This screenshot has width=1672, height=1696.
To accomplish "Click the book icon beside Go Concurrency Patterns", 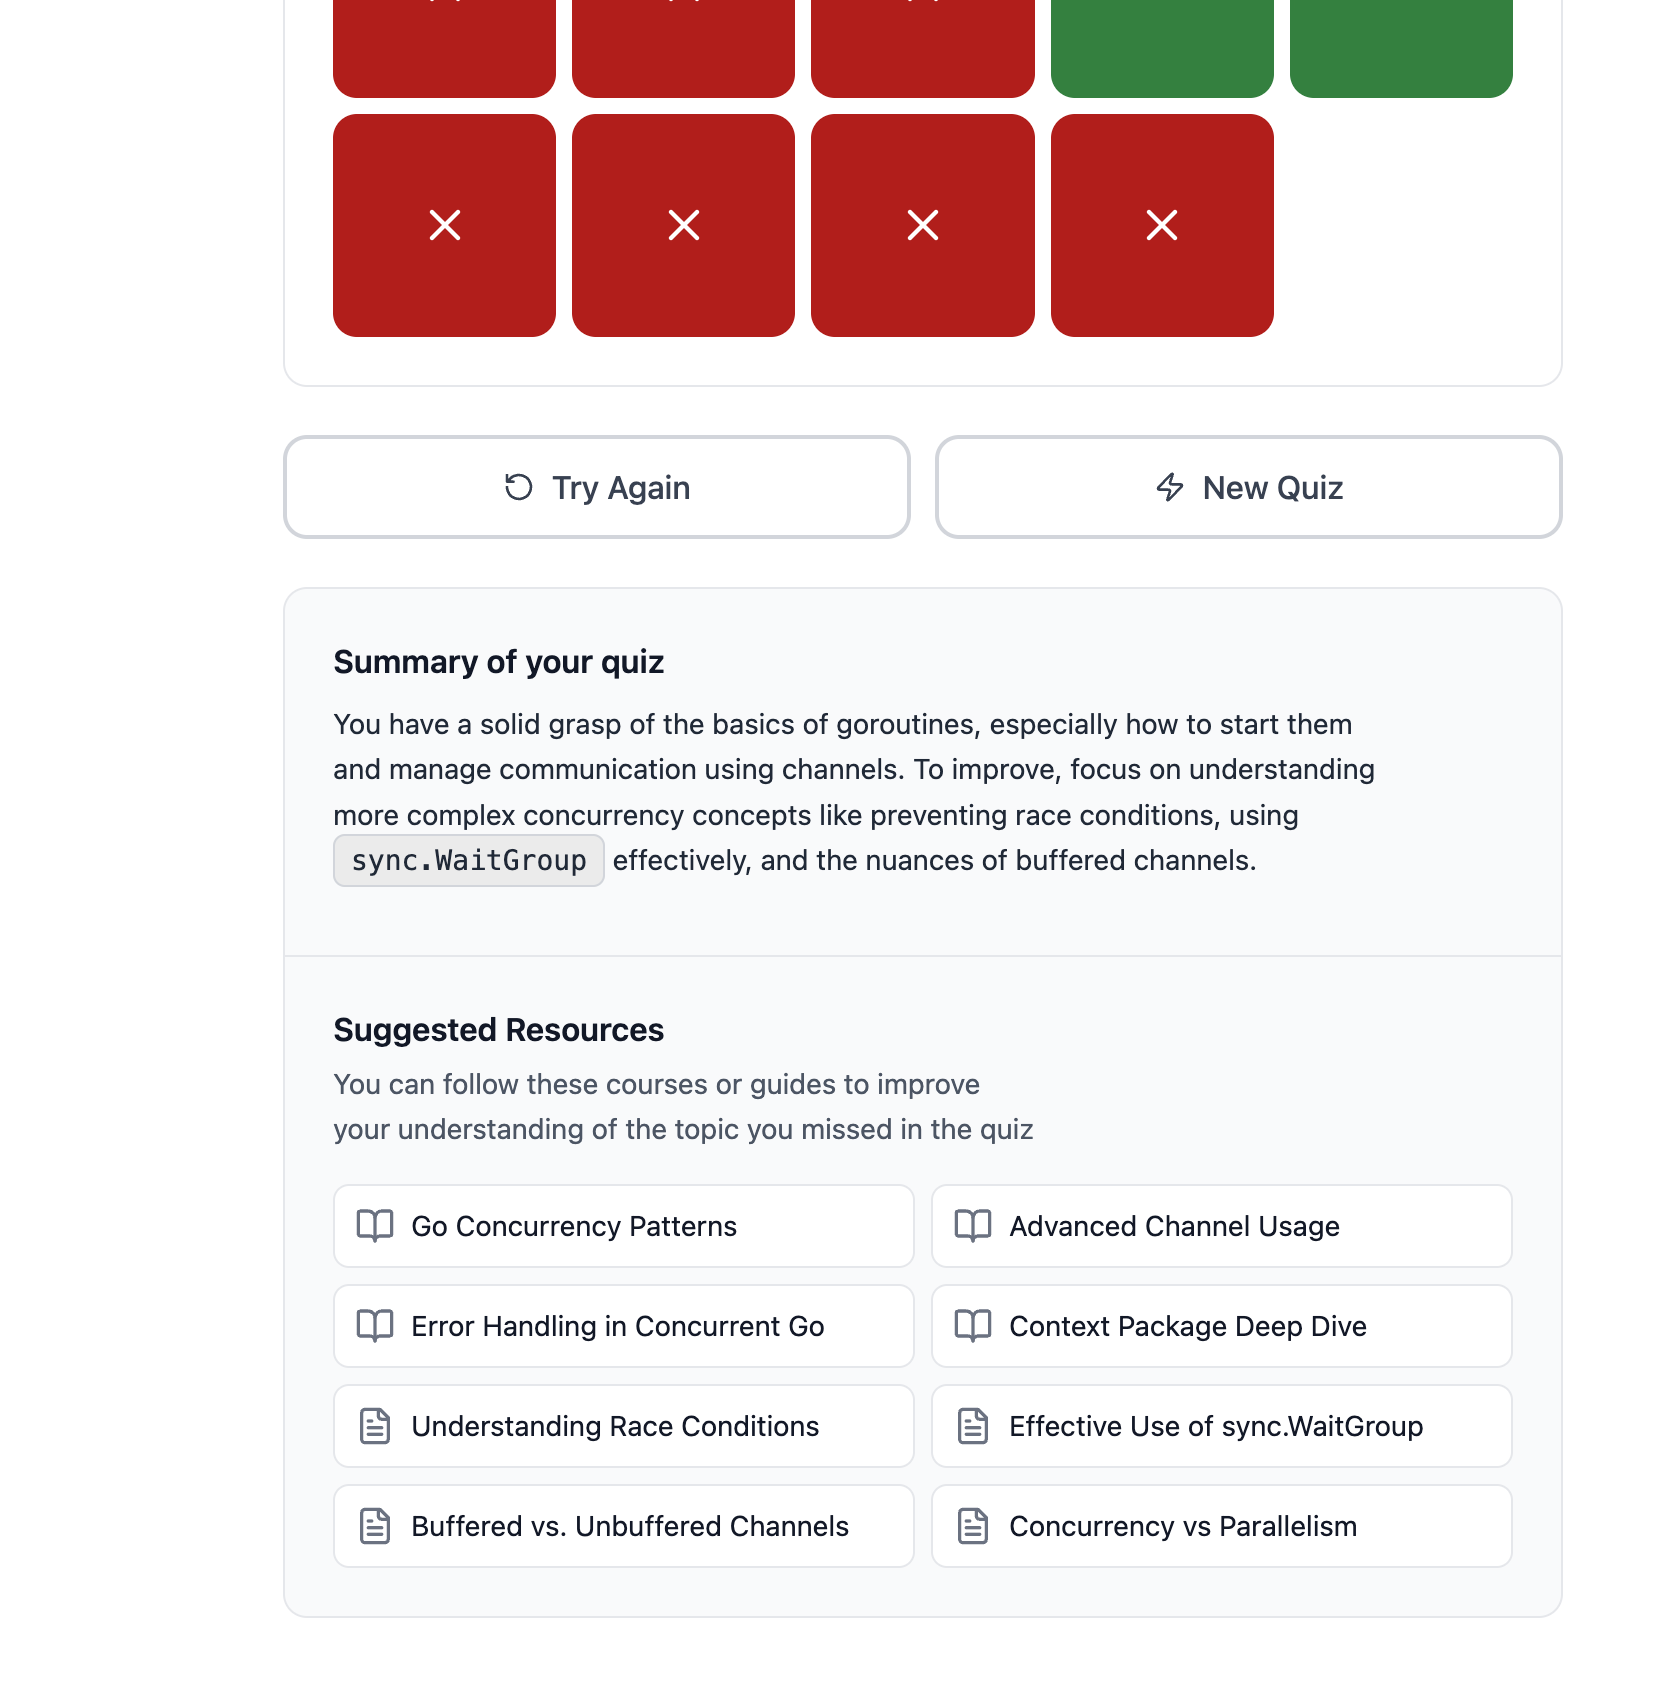I will [x=375, y=1226].
